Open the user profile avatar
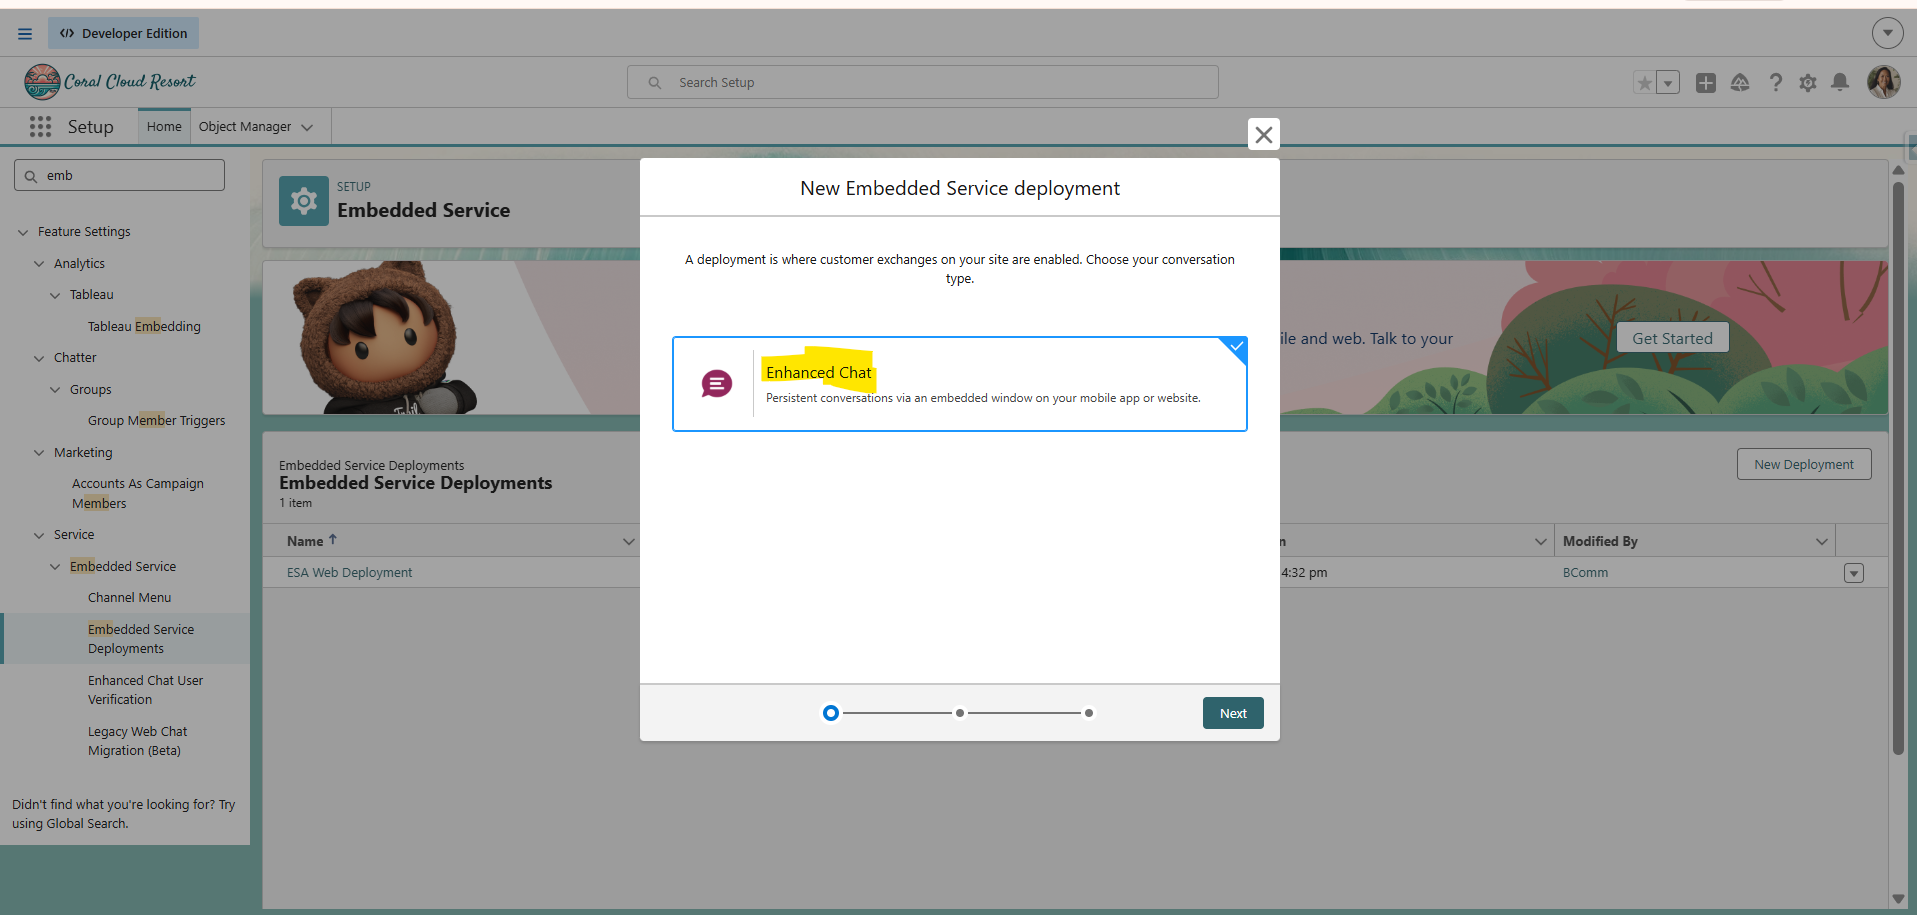The width and height of the screenshot is (1917, 915). [1884, 82]
